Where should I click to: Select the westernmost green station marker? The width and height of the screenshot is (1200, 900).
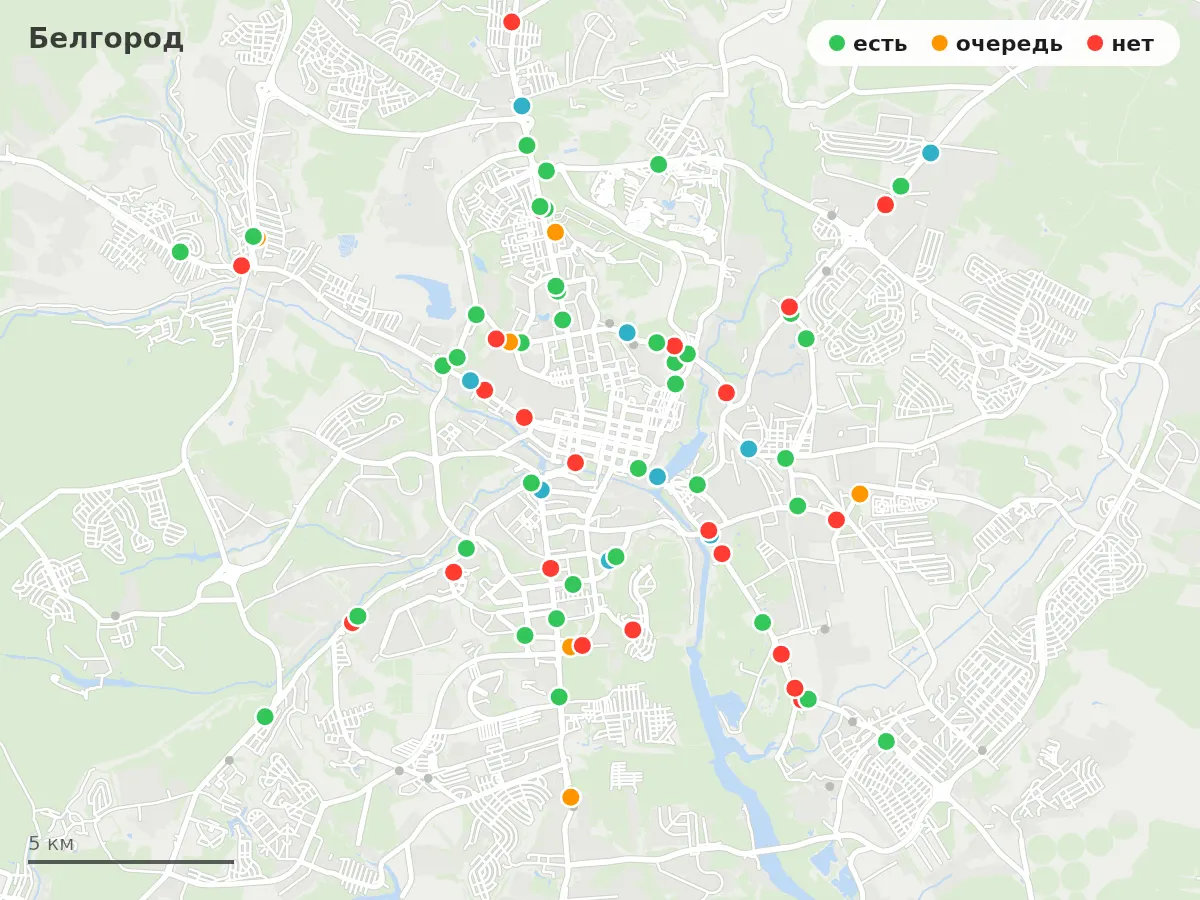(180, 252)
